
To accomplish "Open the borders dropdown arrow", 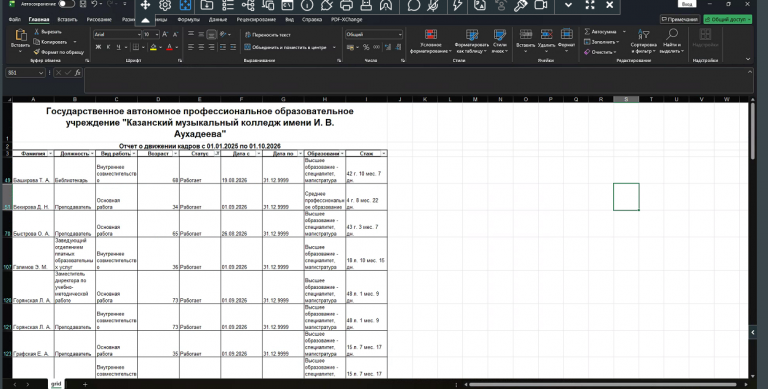I will point(144,47).
